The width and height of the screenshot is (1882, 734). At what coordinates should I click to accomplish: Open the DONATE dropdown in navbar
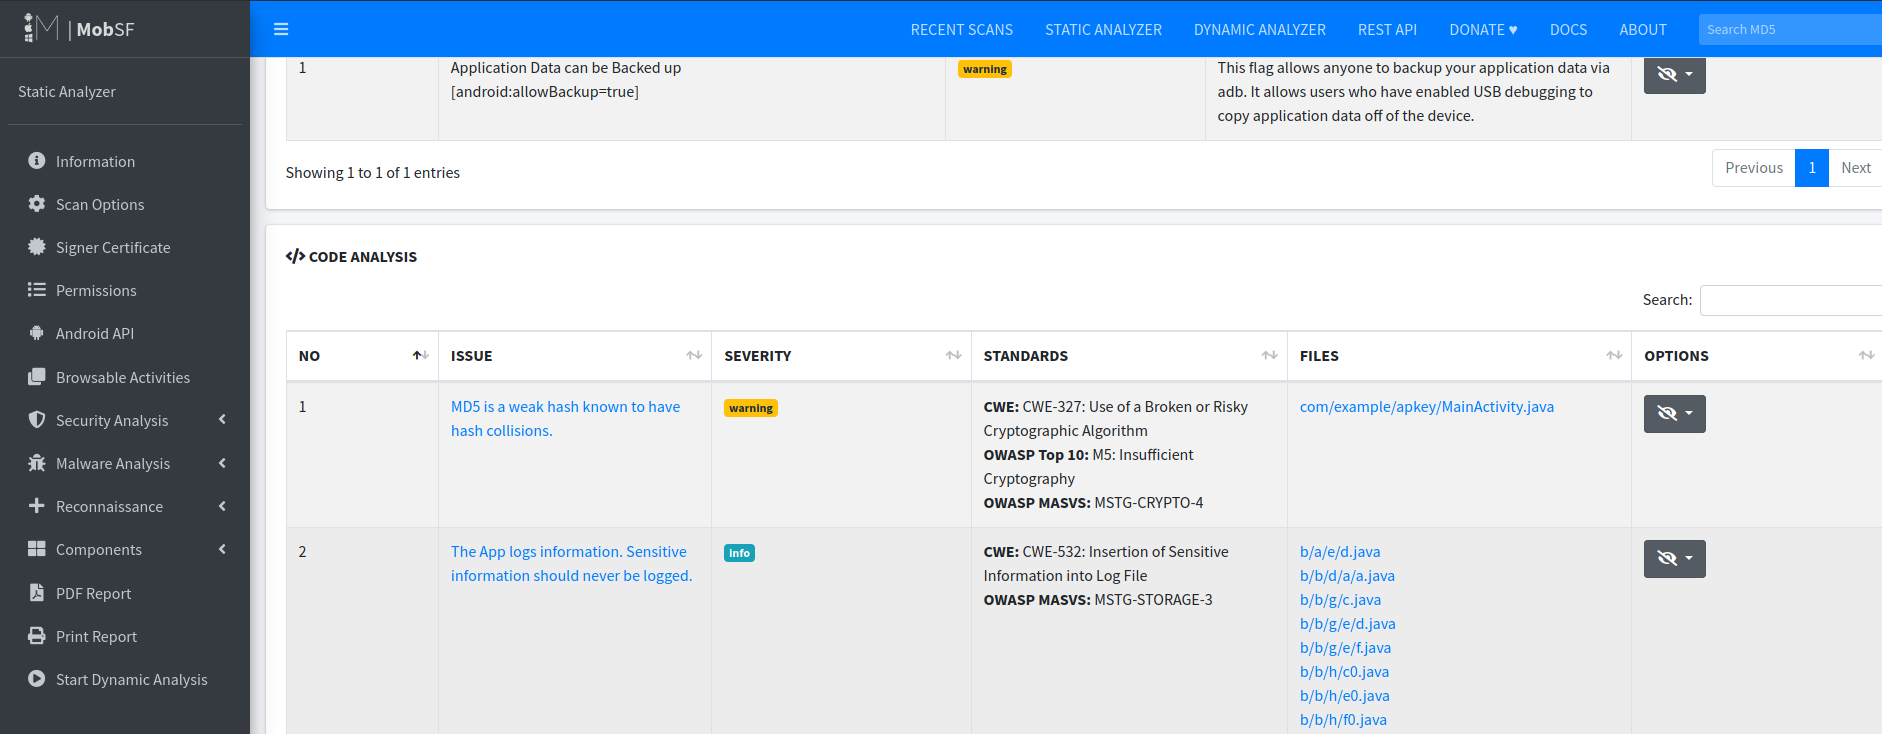coord(1482,30)
